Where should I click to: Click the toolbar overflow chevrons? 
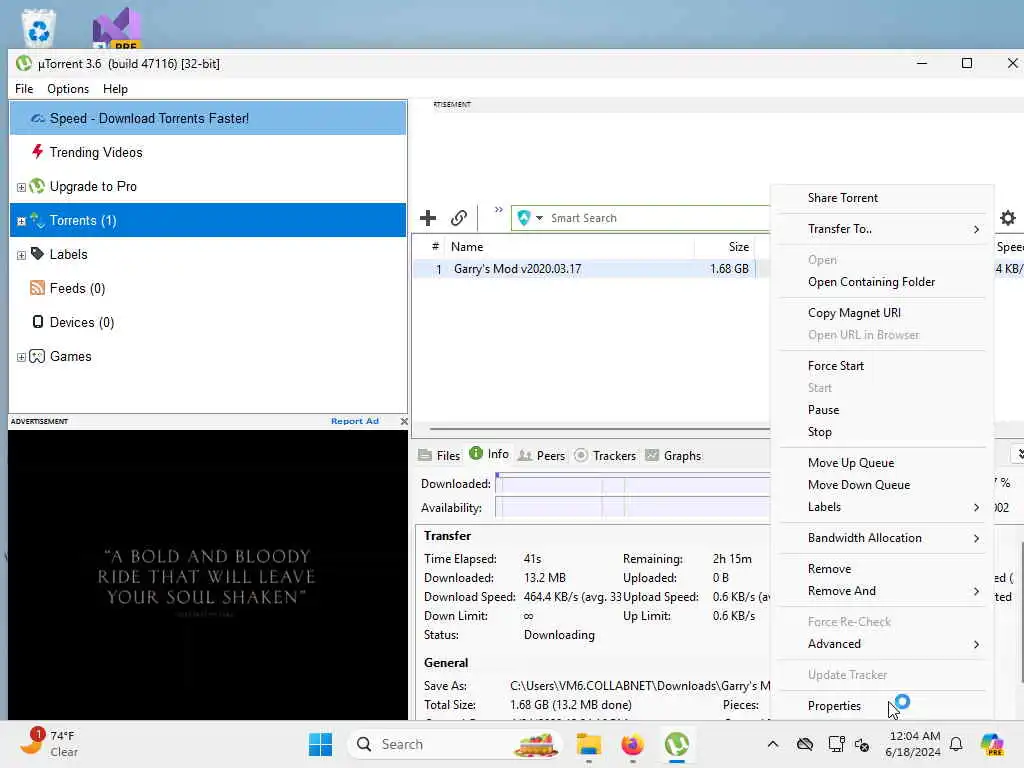(x=499, y=210)
